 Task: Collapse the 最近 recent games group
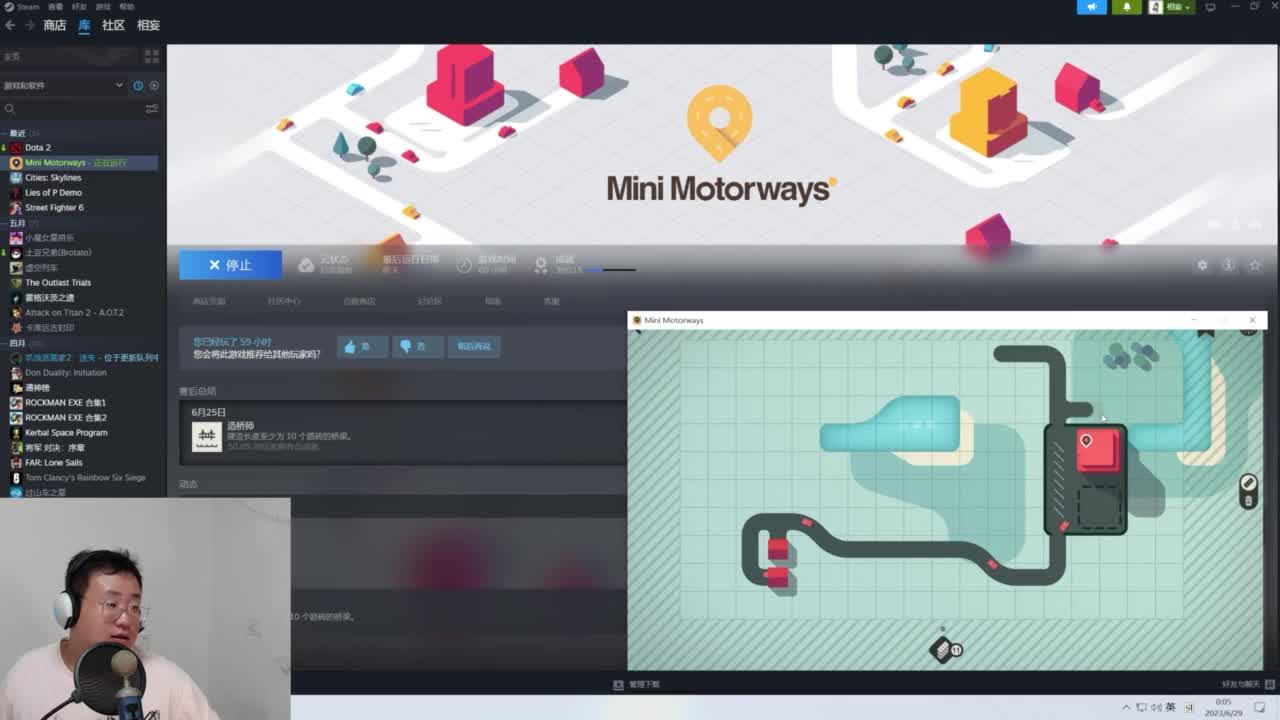click(x=20, y=133)
